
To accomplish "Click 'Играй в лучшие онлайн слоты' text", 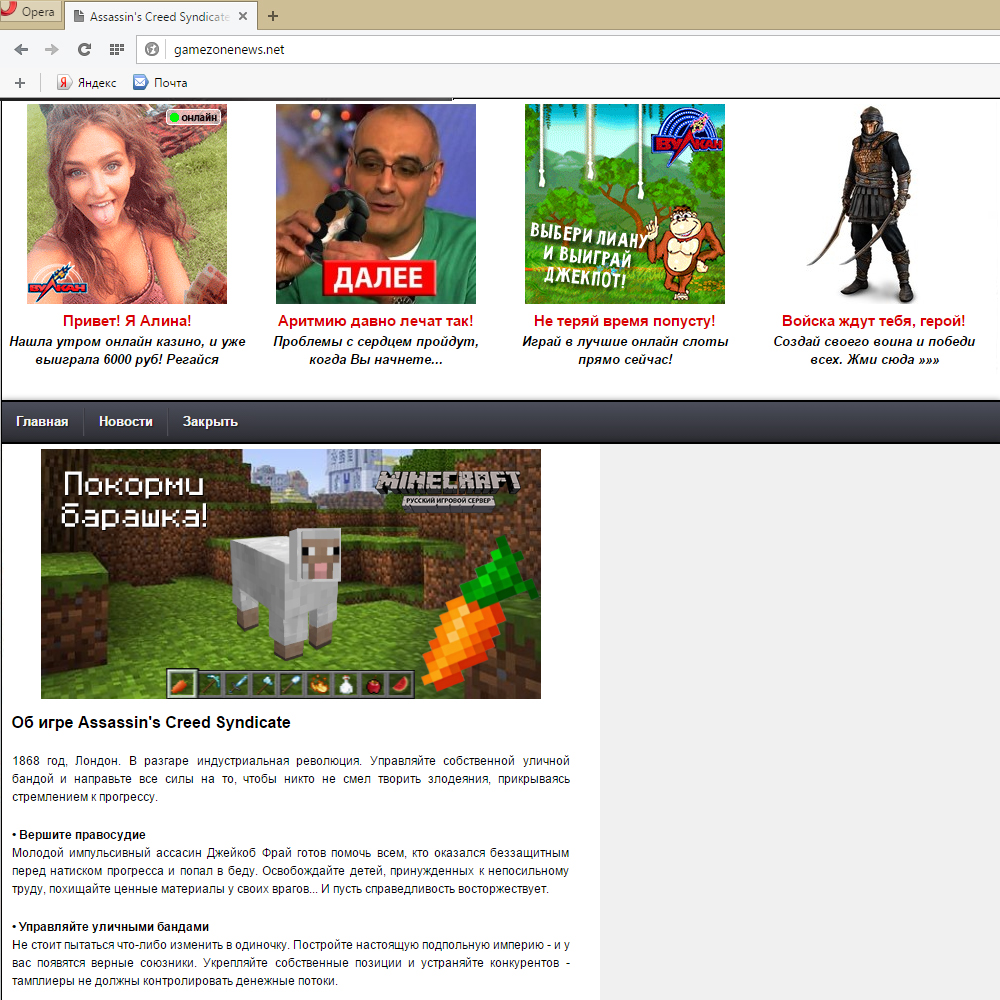I will click(x=625, y=350).
